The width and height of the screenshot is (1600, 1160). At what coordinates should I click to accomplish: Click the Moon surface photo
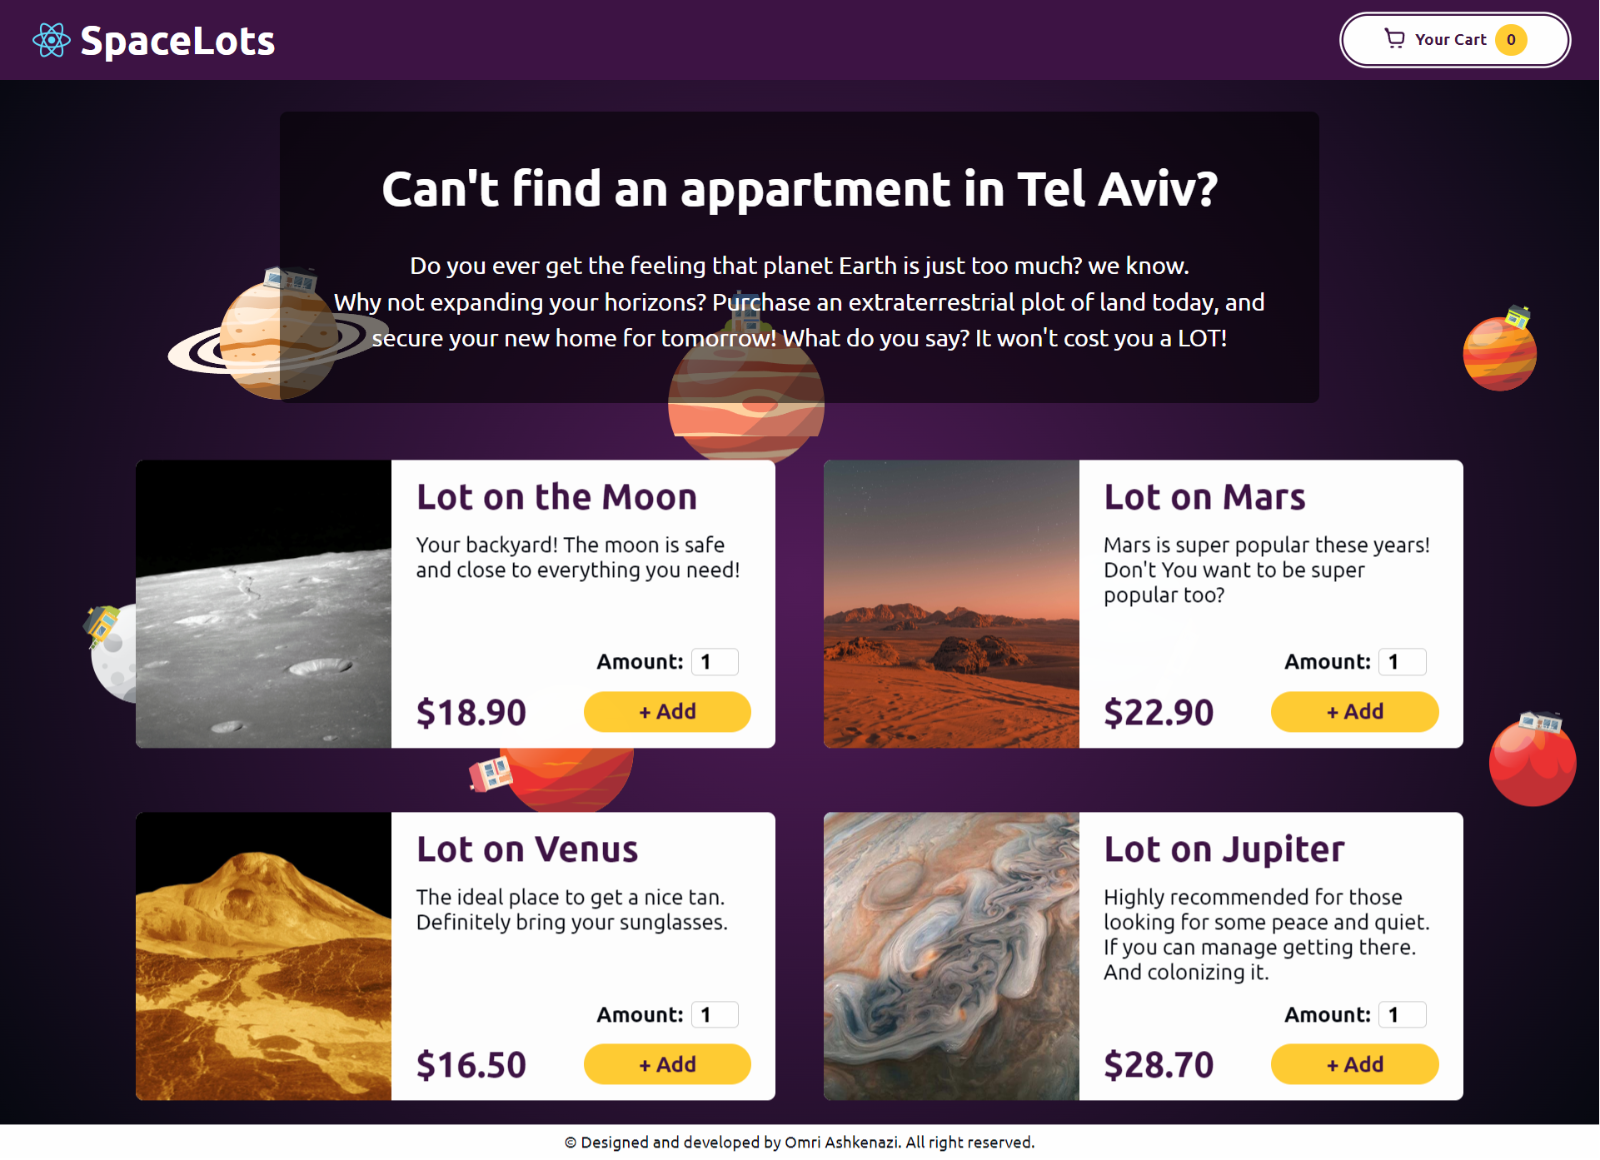point(264,604)
